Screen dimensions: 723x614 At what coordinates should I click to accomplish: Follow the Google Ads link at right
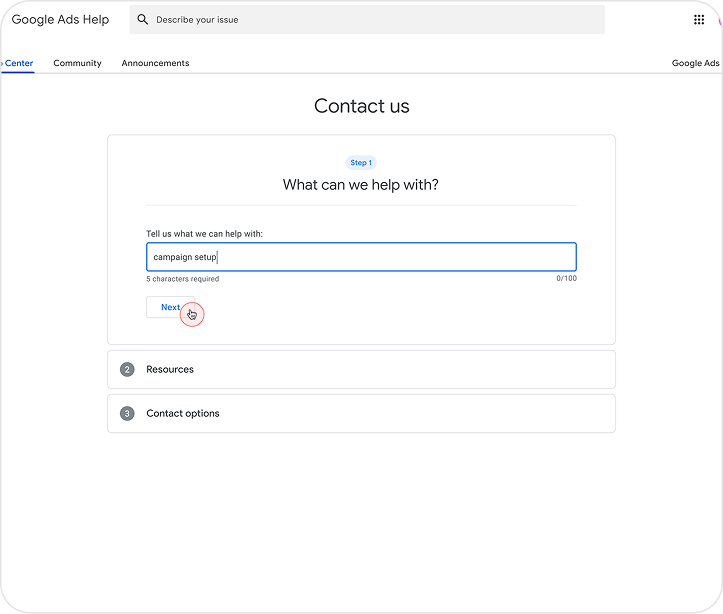pos(695,63)
